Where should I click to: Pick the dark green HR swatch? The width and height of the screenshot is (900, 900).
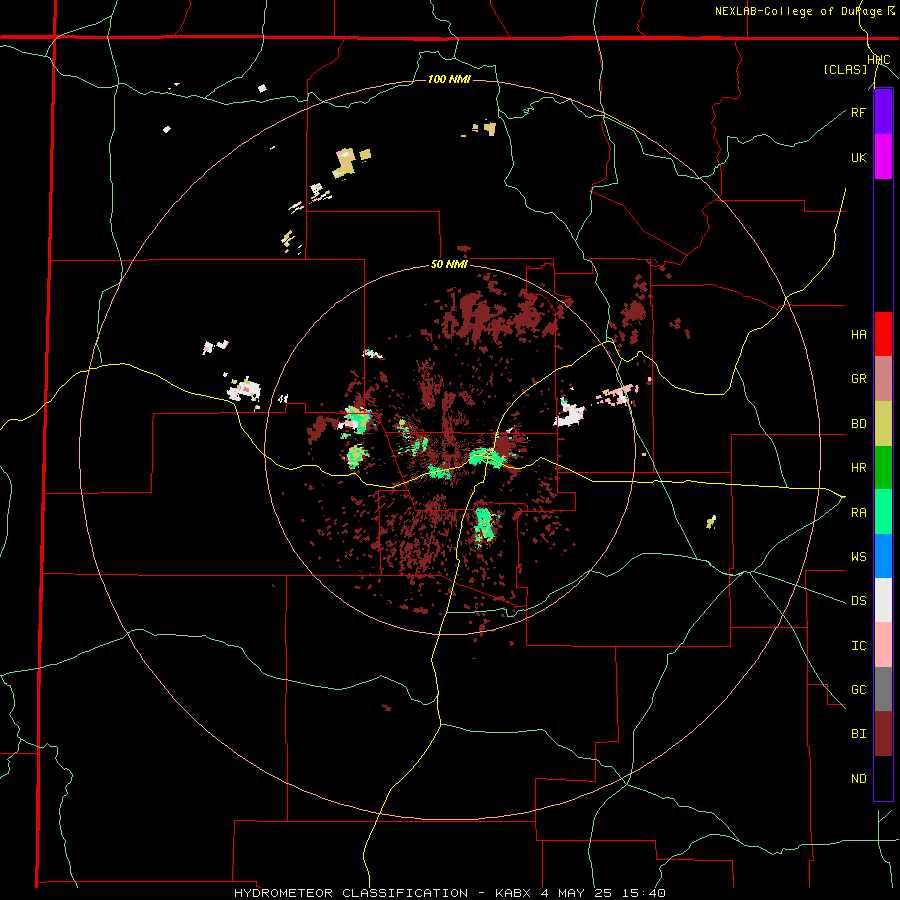pyautogui.click(x=883, y=468)
